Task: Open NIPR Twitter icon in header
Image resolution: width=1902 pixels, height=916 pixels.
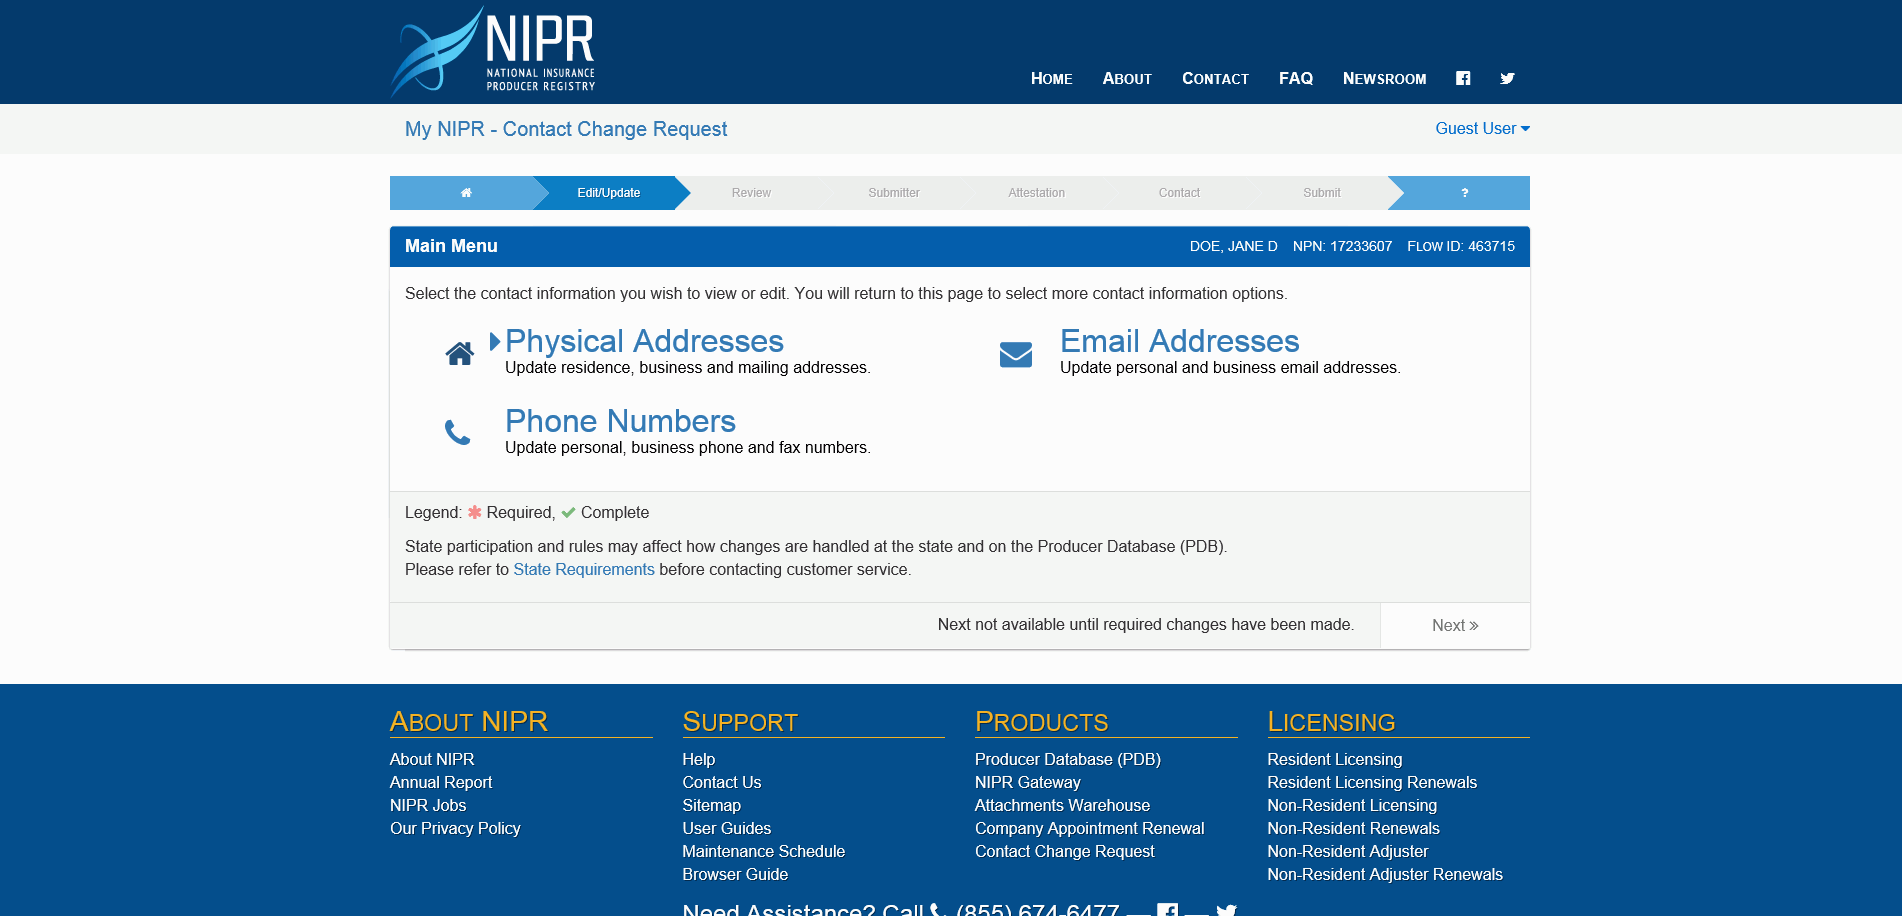Action: pos(1507,78)
